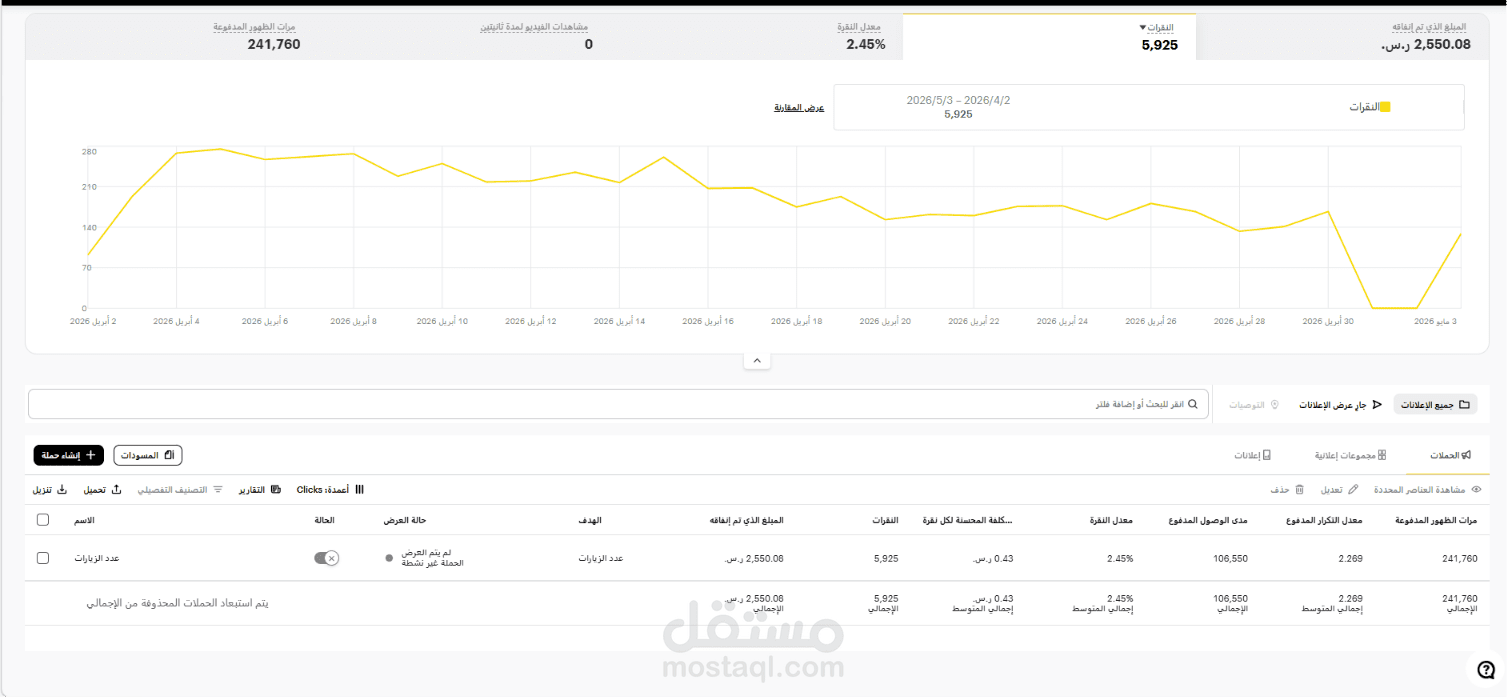Open the help question-mark icon
This screenshot has width=1507, height=697.
click(x=1485, y=669)
